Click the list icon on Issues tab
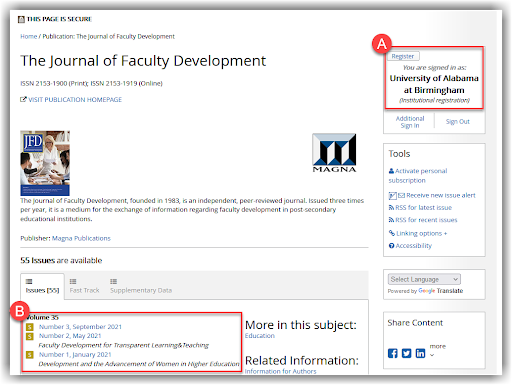Image resolution: width=512 pixels, height=385 pixels. click(x=29, y=281)
